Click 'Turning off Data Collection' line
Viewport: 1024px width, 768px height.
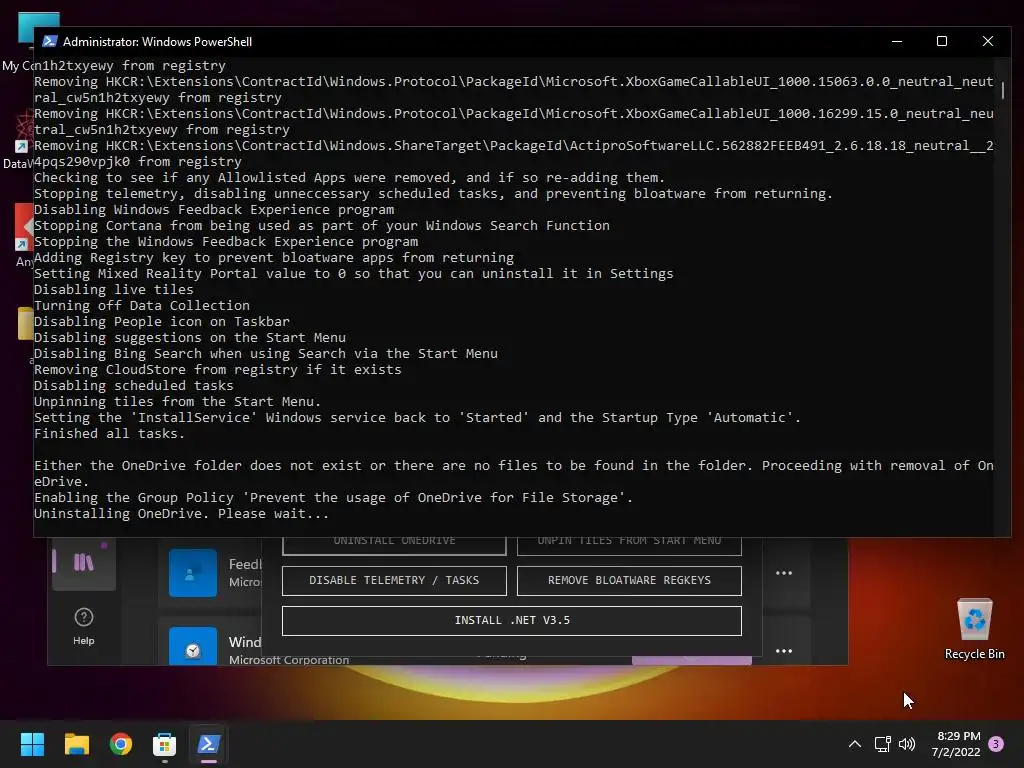tap(142, 306)
